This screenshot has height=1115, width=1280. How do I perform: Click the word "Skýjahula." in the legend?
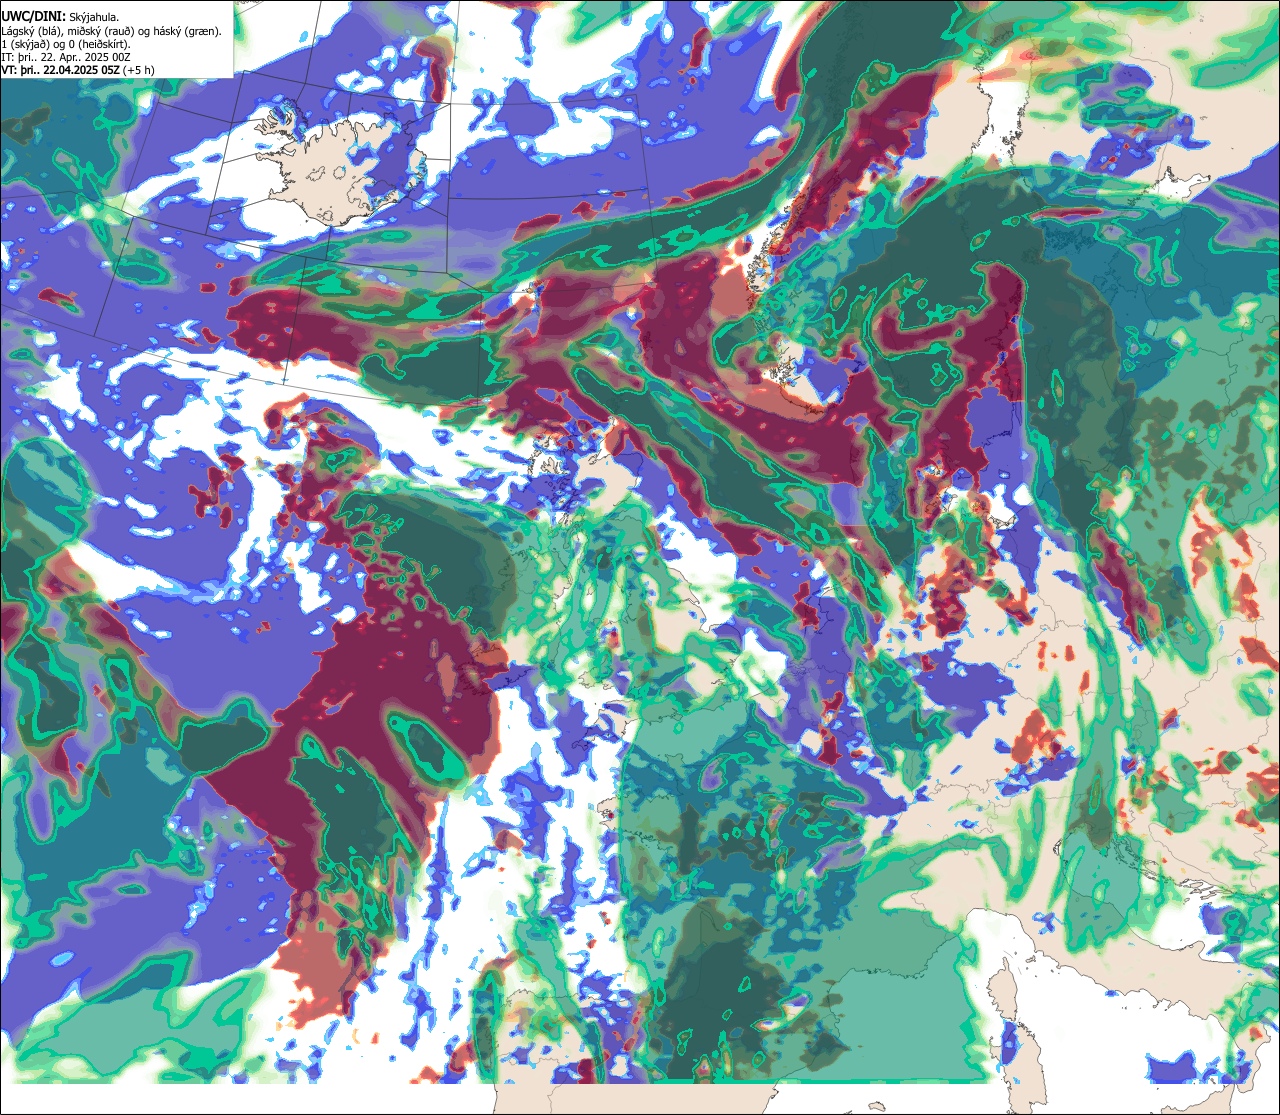coord(94,18)
